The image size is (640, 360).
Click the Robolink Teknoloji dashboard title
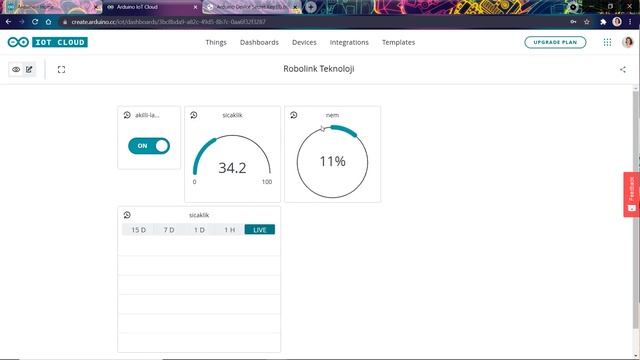coord(319,69)
